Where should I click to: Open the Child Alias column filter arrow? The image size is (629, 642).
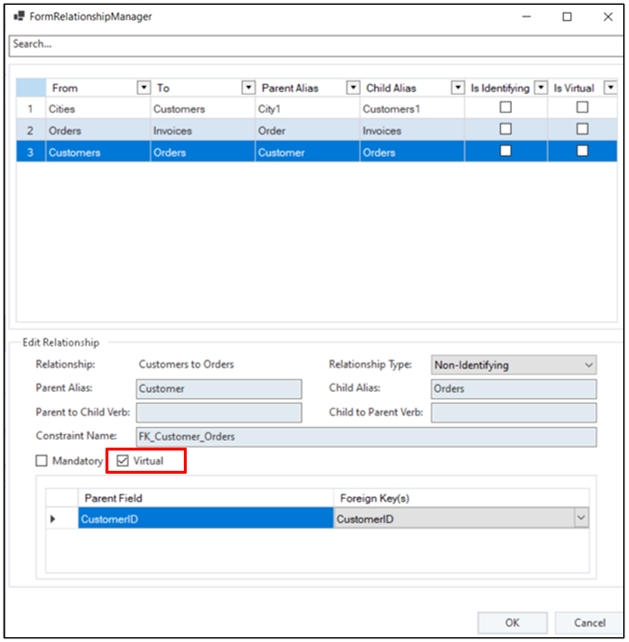[457, 88]
